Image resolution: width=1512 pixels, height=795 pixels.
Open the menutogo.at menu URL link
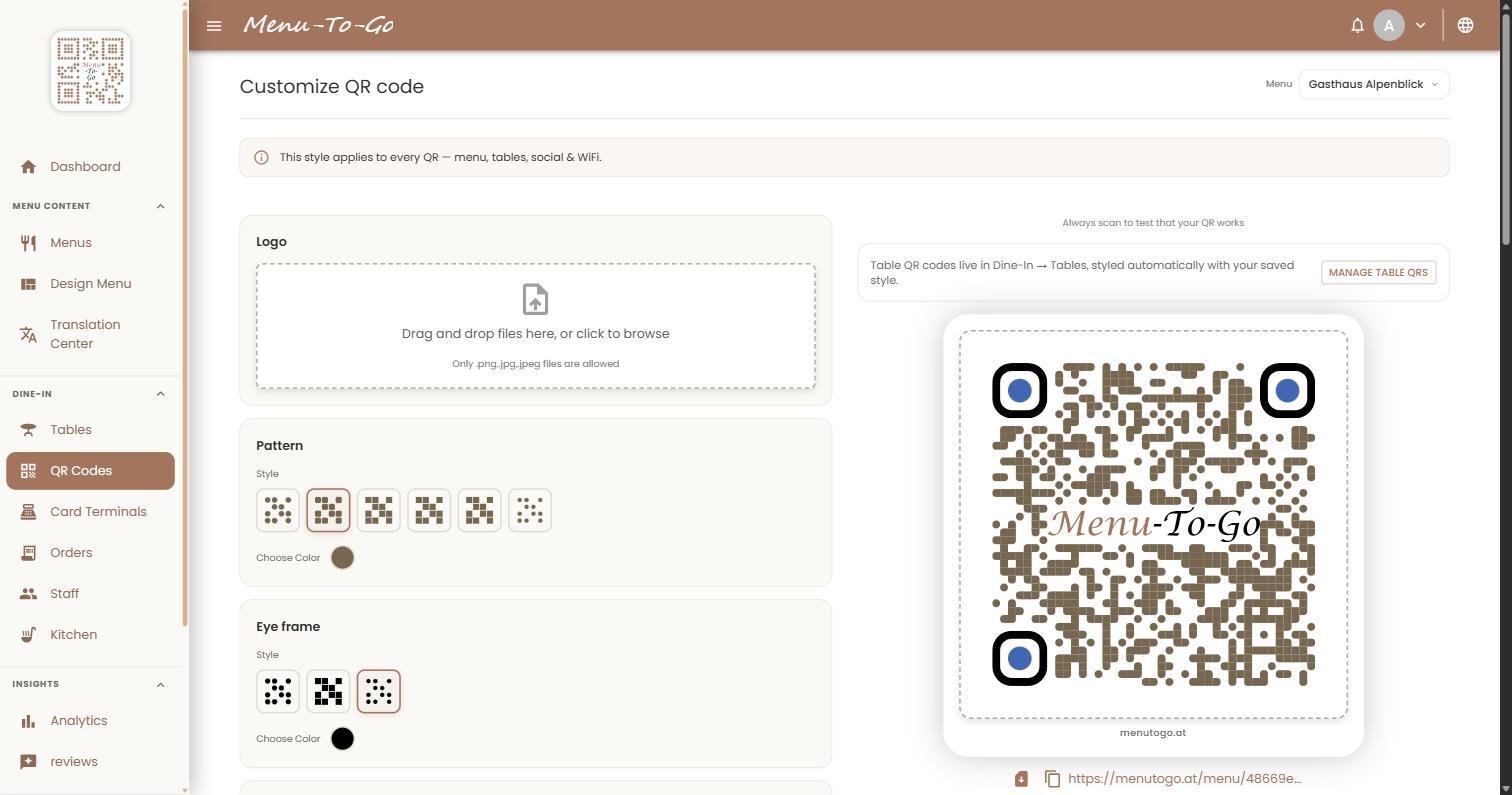click(x=1184, y=778)
